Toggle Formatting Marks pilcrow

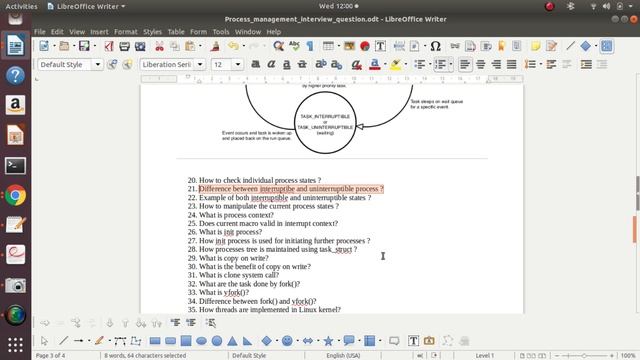tap(310, 46)
